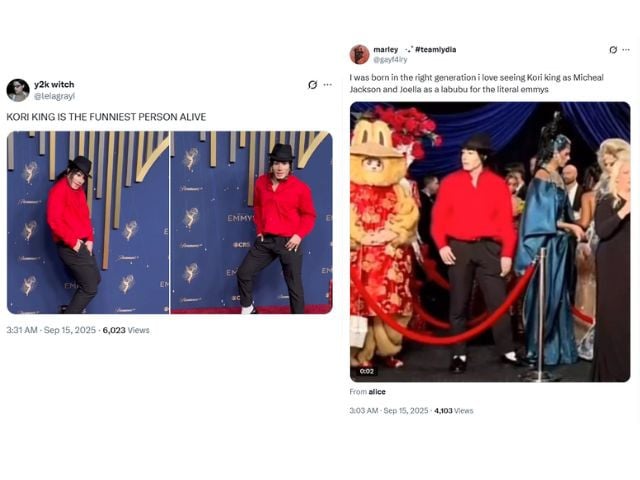
Task: Click the 6,023 Views count
Action: [126, 330]
